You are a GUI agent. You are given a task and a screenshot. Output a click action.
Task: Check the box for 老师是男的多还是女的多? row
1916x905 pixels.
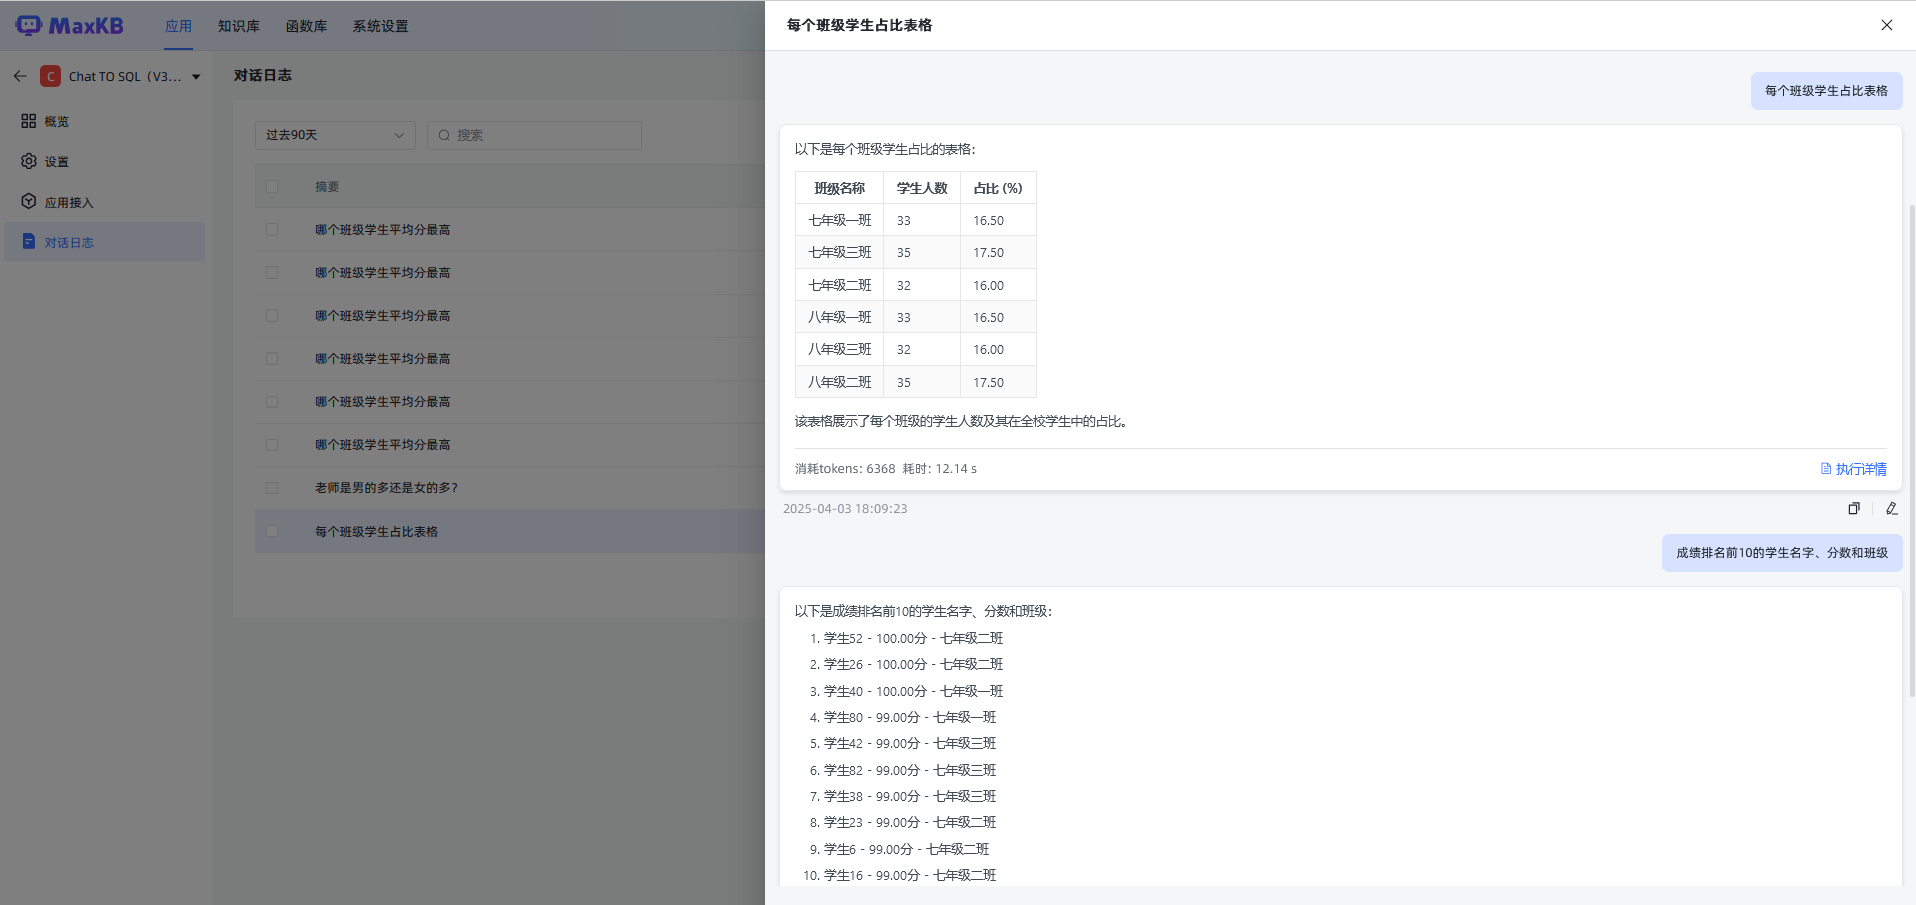click(272, 488)
